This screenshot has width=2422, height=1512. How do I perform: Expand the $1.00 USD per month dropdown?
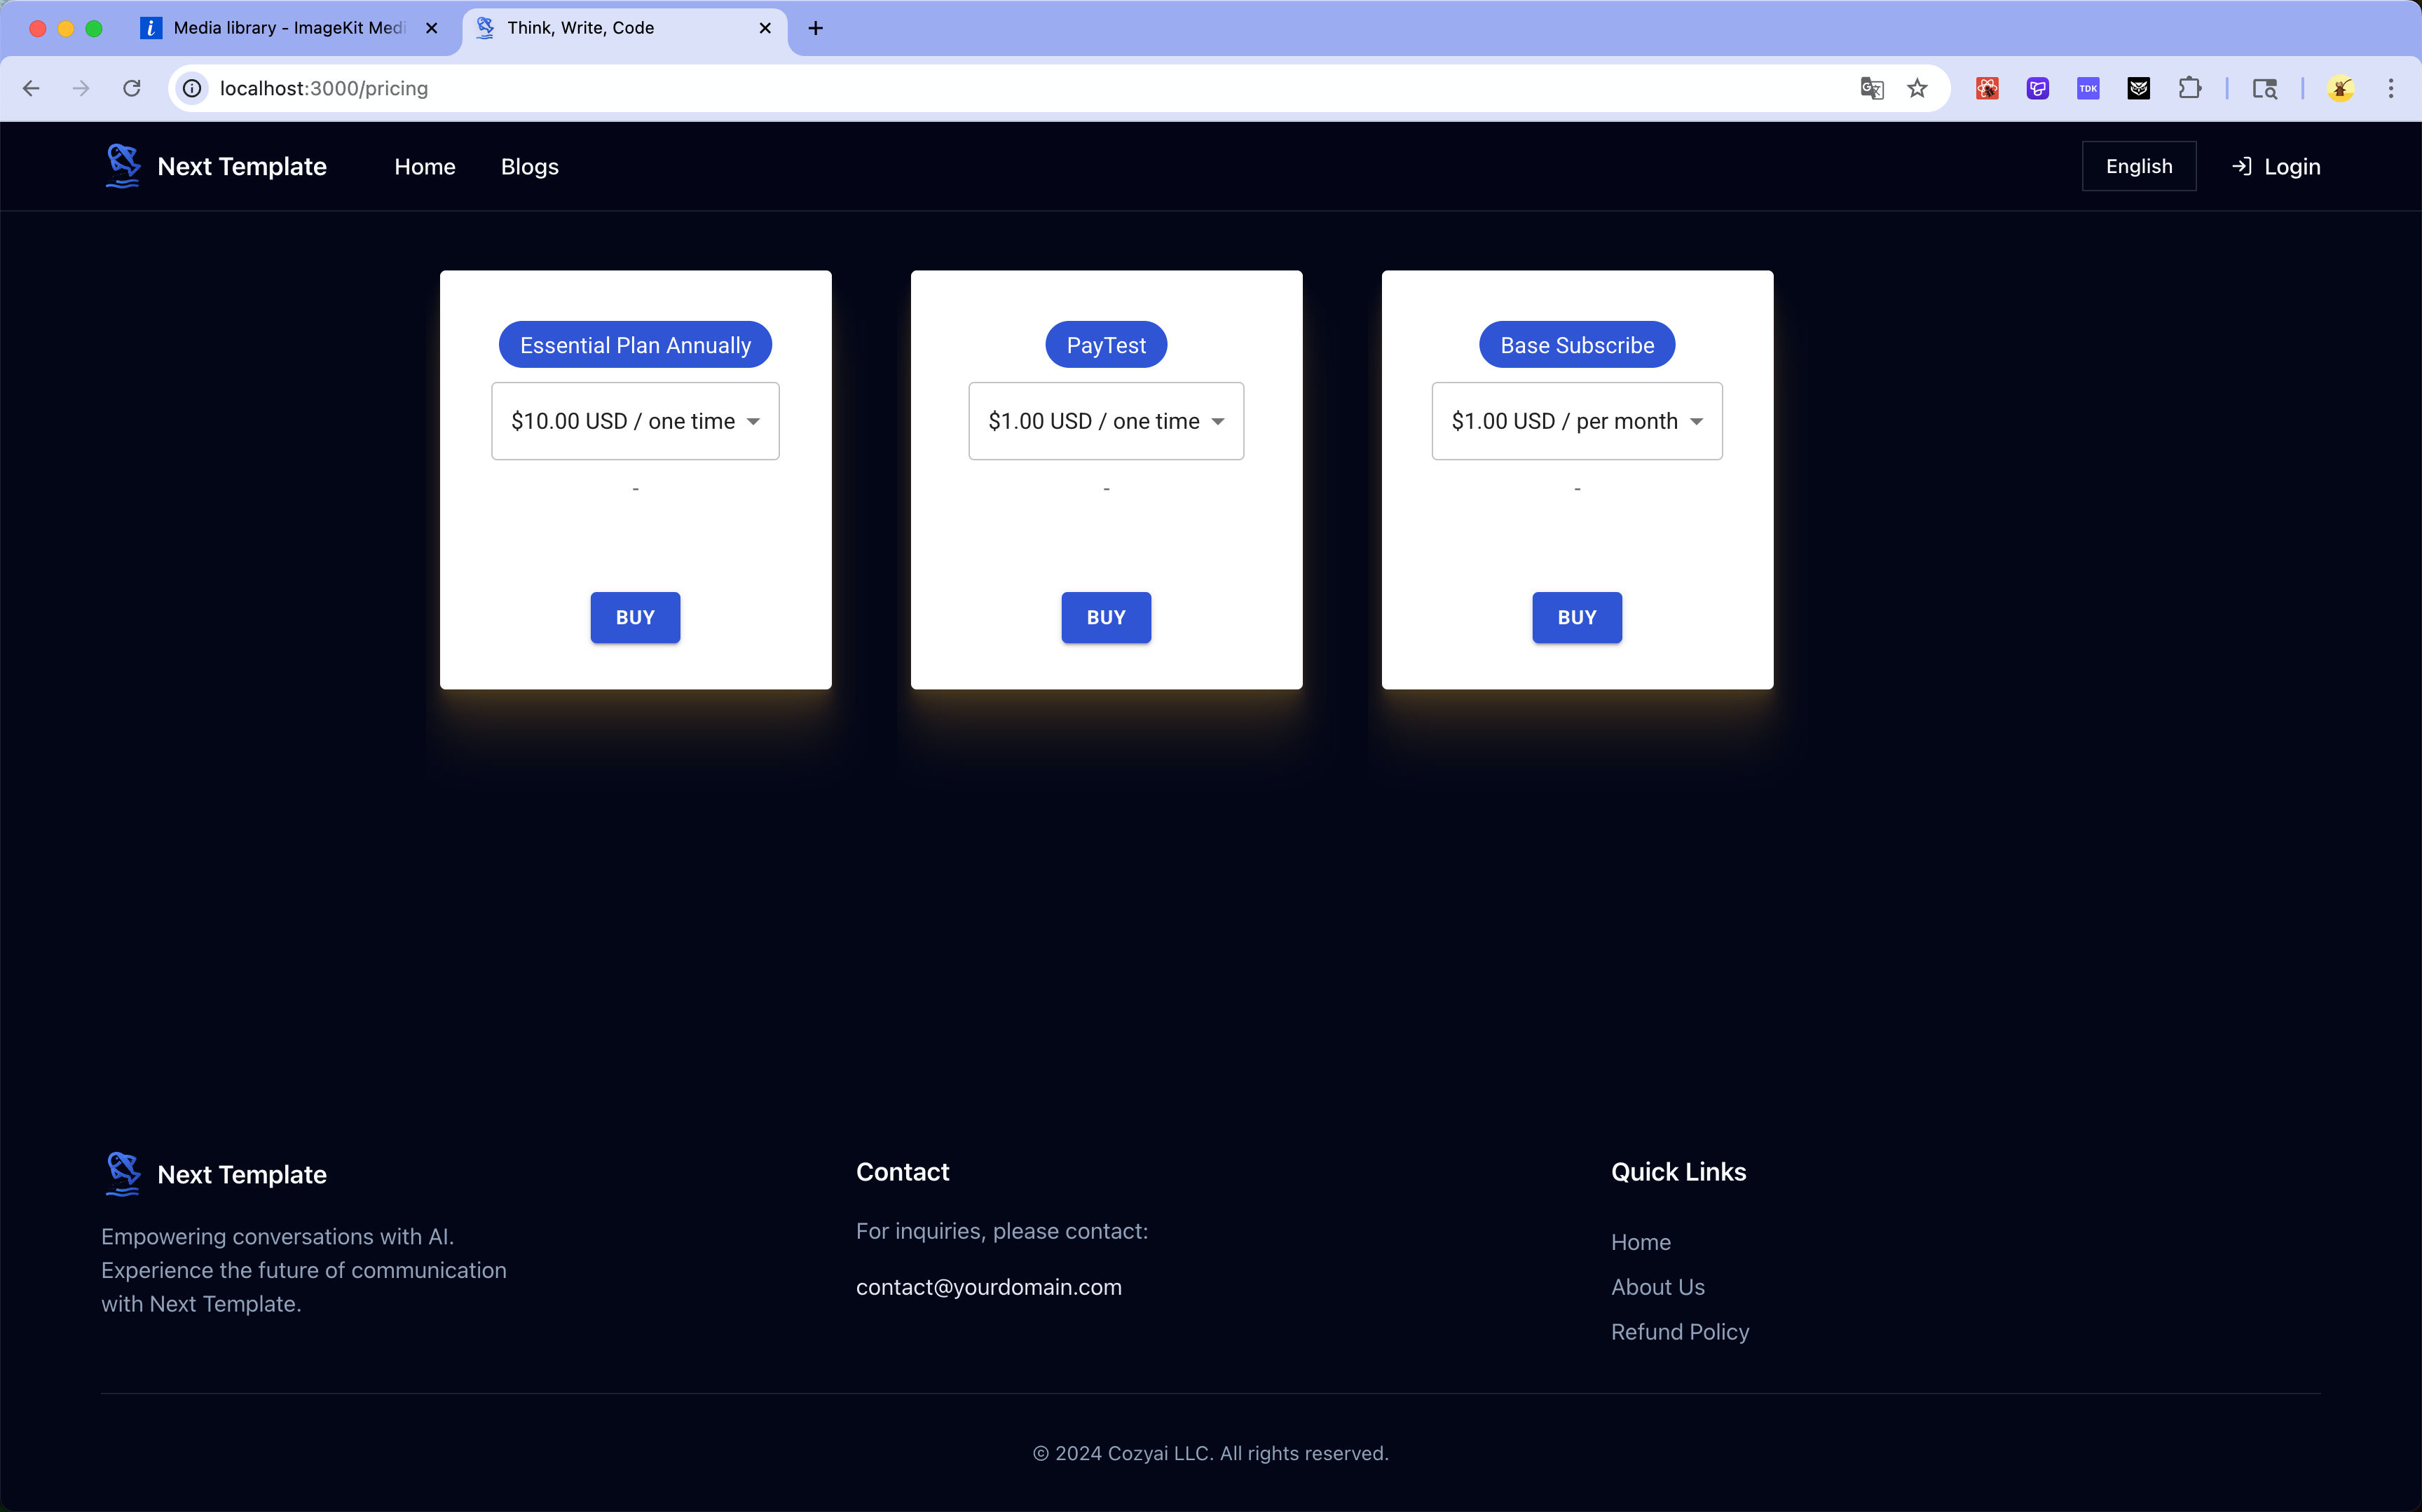point(1577,421)
